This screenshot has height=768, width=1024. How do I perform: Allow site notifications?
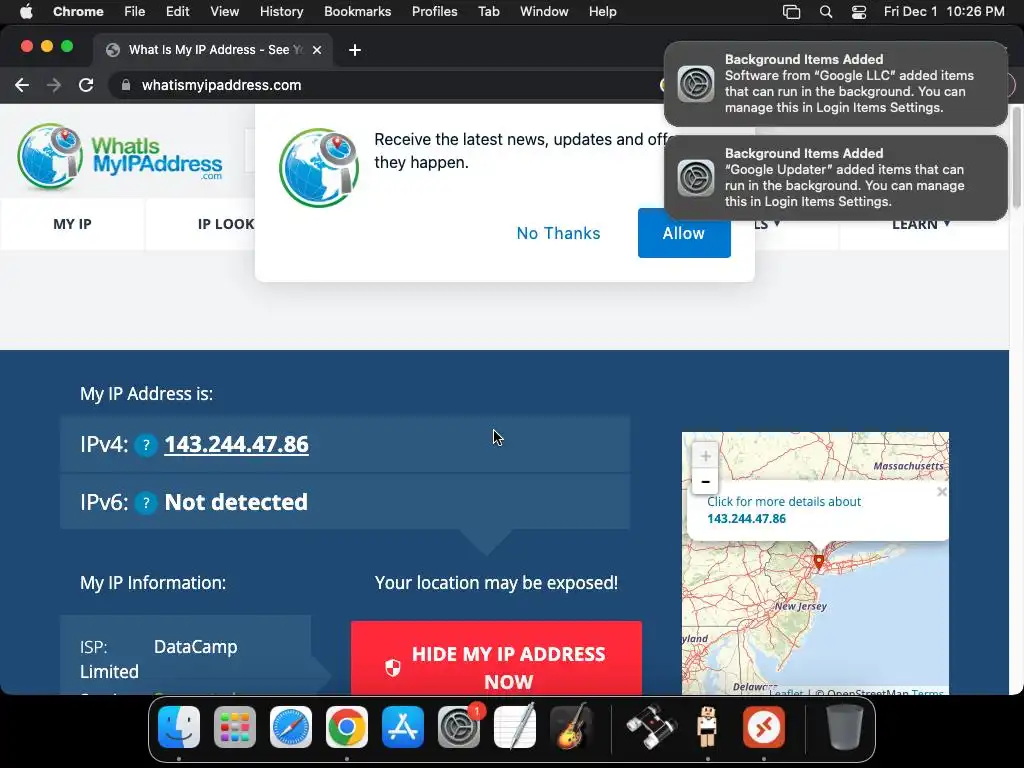[x=684, y=233]
